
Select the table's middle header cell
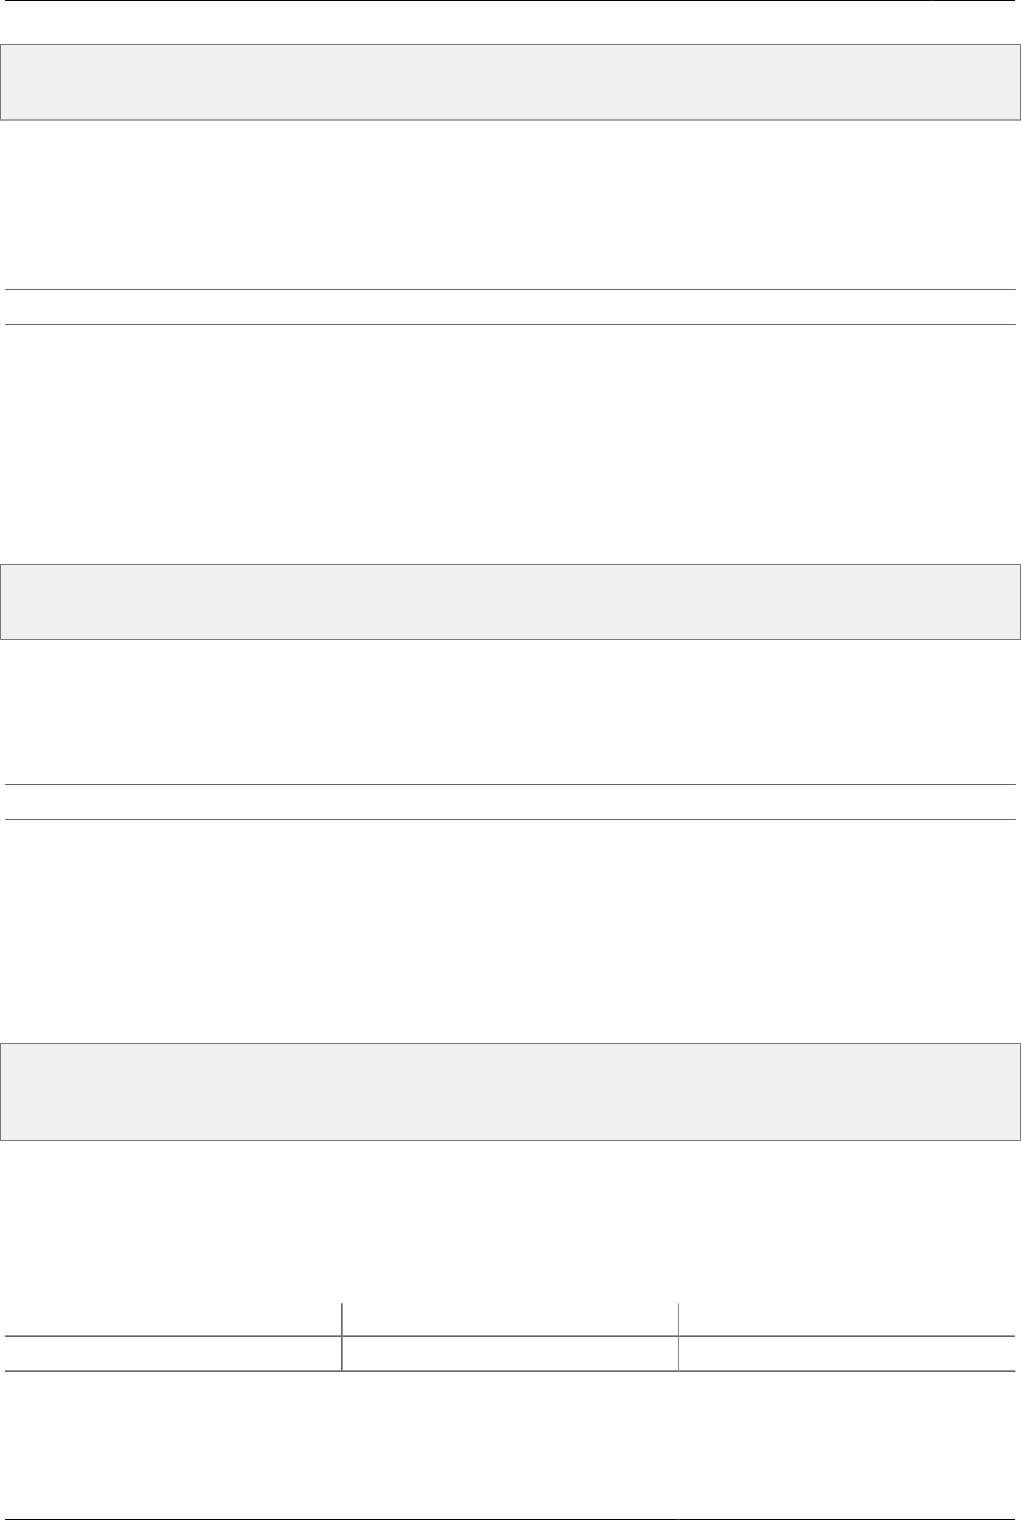click(510, 1318)
